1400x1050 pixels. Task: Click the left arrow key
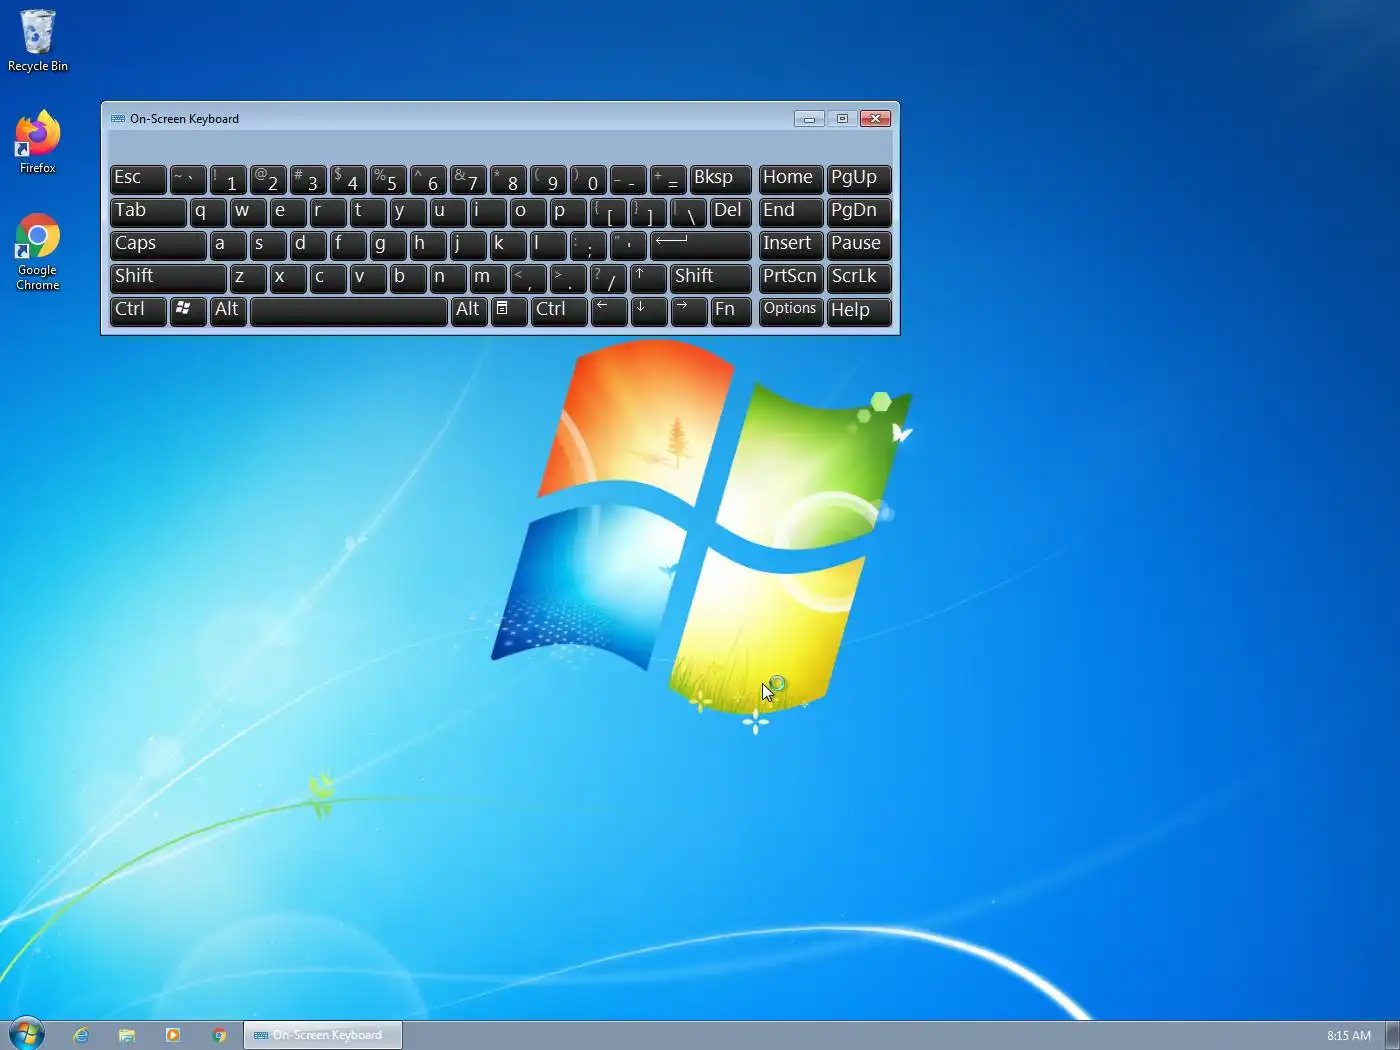point(609,311)
